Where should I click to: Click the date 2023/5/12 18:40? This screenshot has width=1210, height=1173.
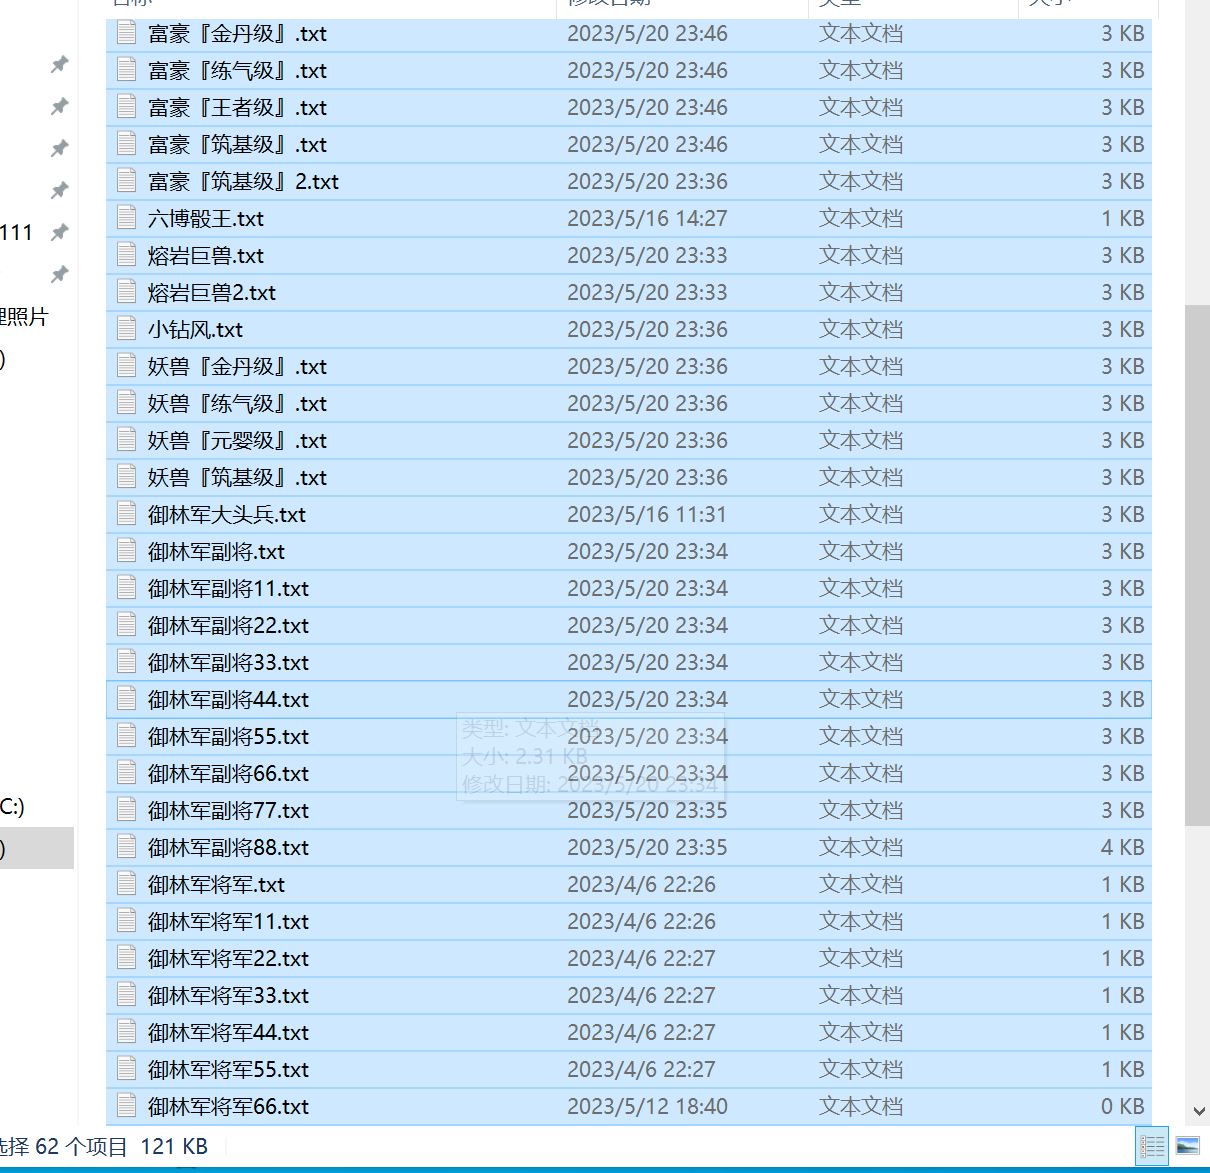[647, 1106]
